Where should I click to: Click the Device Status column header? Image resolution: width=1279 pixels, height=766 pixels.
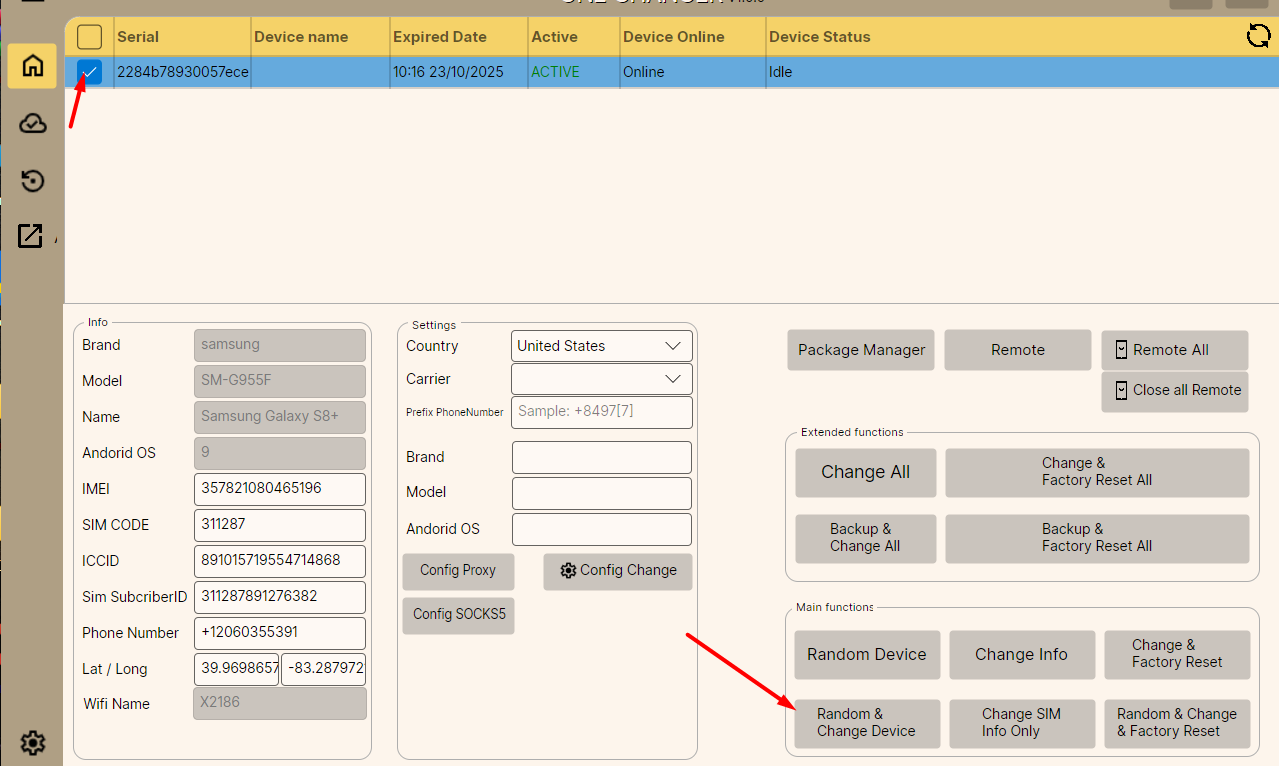click(819, 37)
